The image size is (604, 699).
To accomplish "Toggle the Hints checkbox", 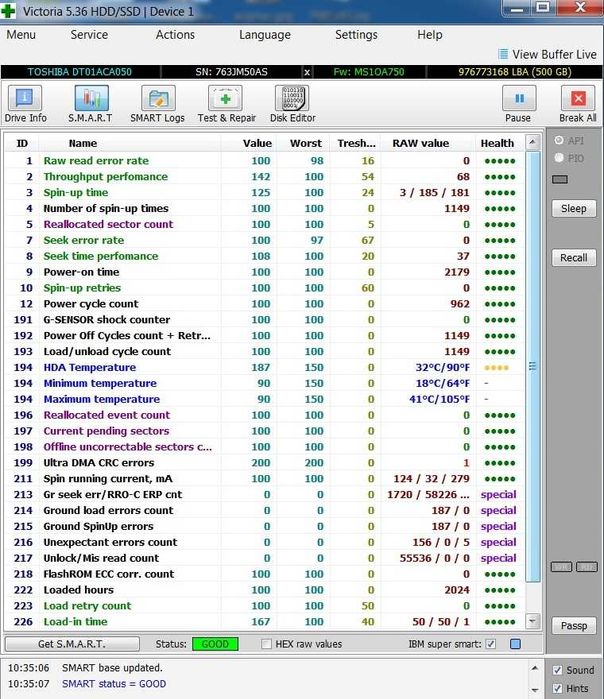I will [x=557, y=688].
